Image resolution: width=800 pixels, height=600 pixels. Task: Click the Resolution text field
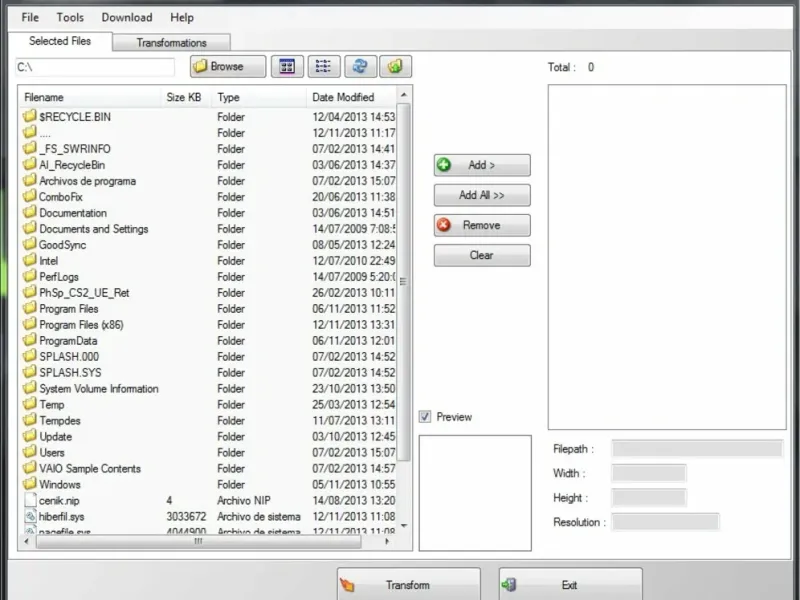[665, 522]
